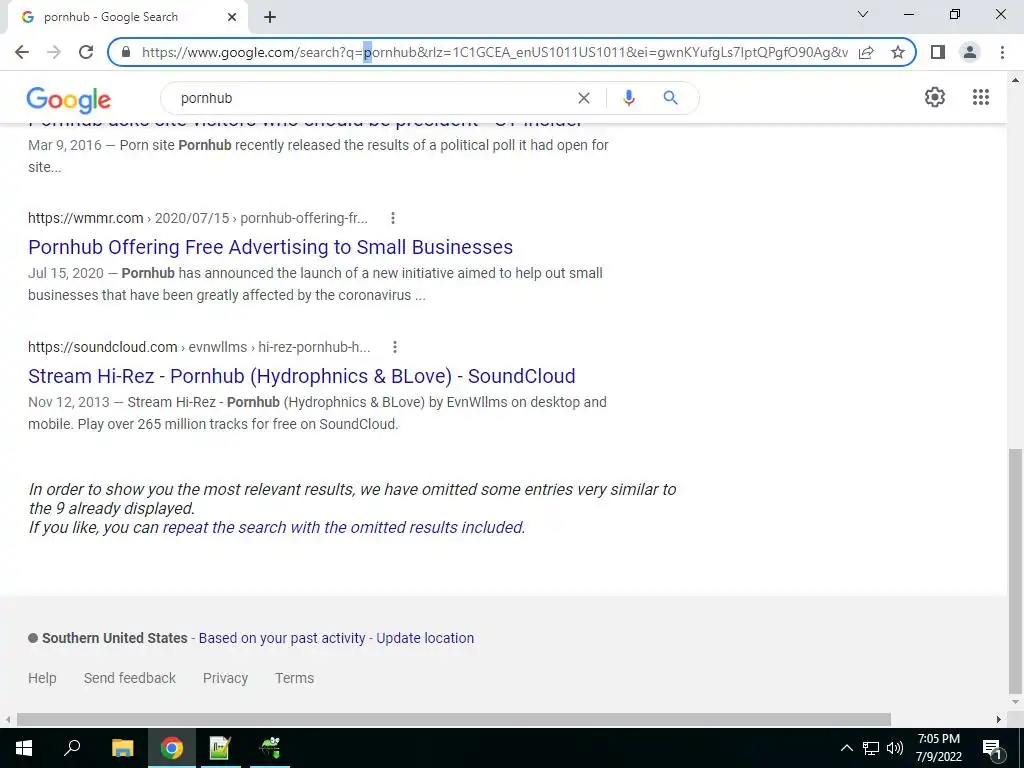
Task: Show hidden system tray icons
Action: pyautogui.click(x=846, y=748)
